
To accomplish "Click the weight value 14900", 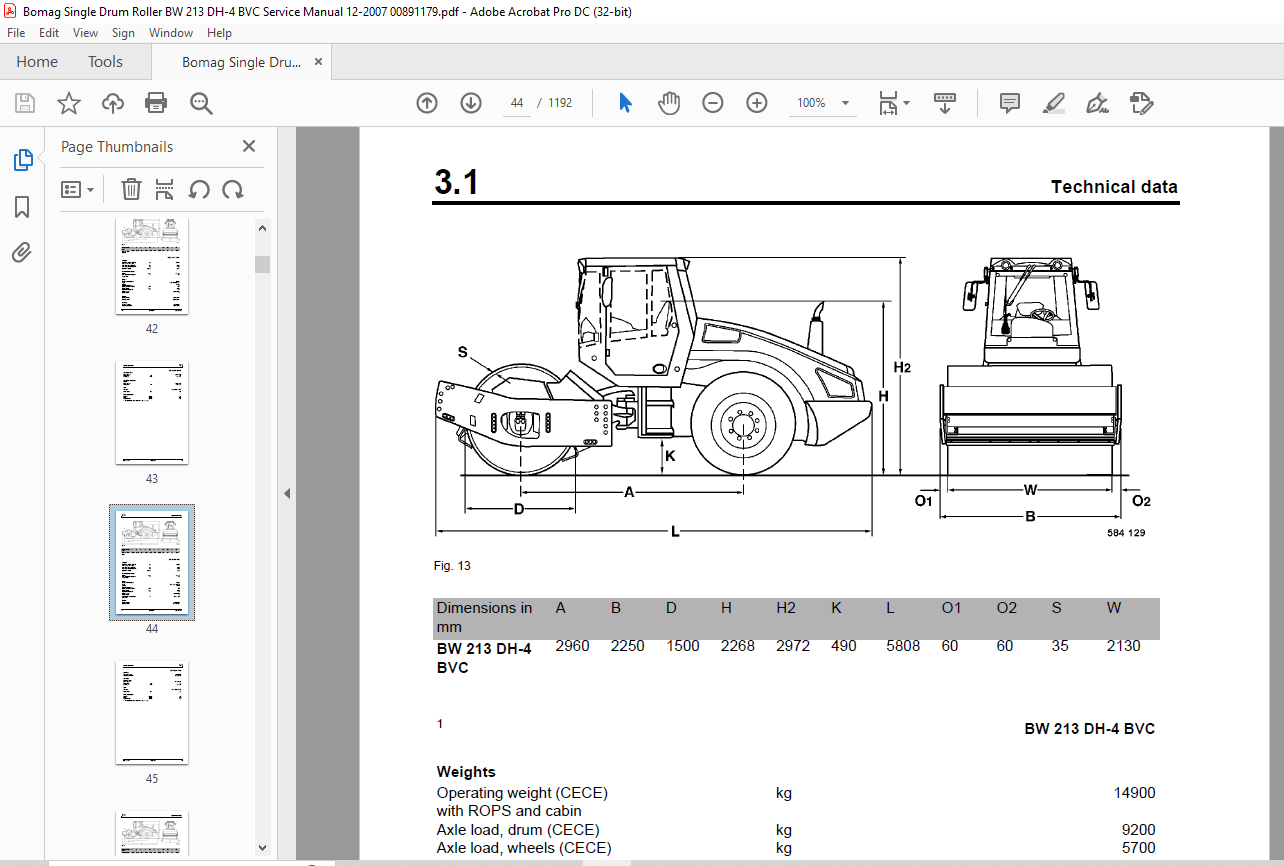I will [x=1134, y=793].
